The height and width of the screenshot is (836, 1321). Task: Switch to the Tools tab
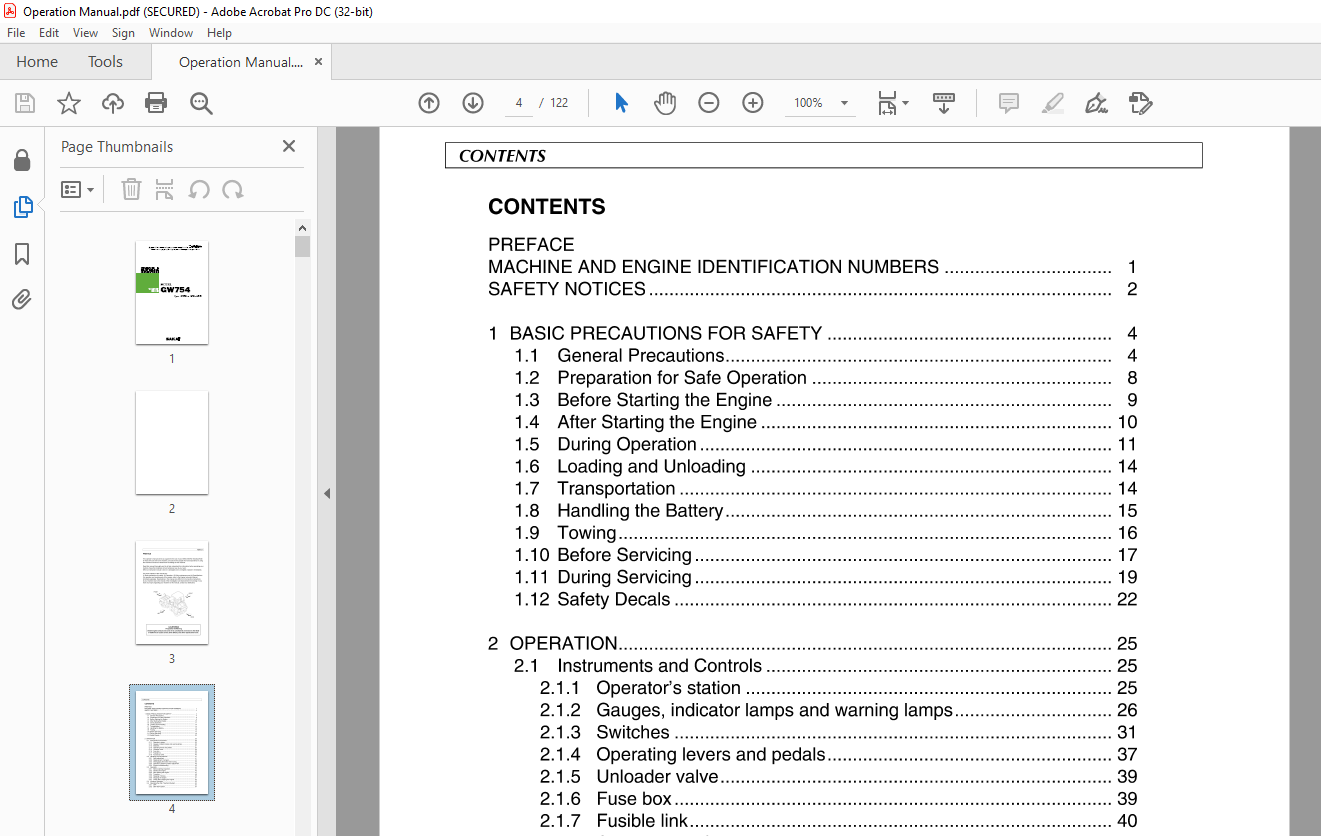pyautogui.click(x=105, y=62)
